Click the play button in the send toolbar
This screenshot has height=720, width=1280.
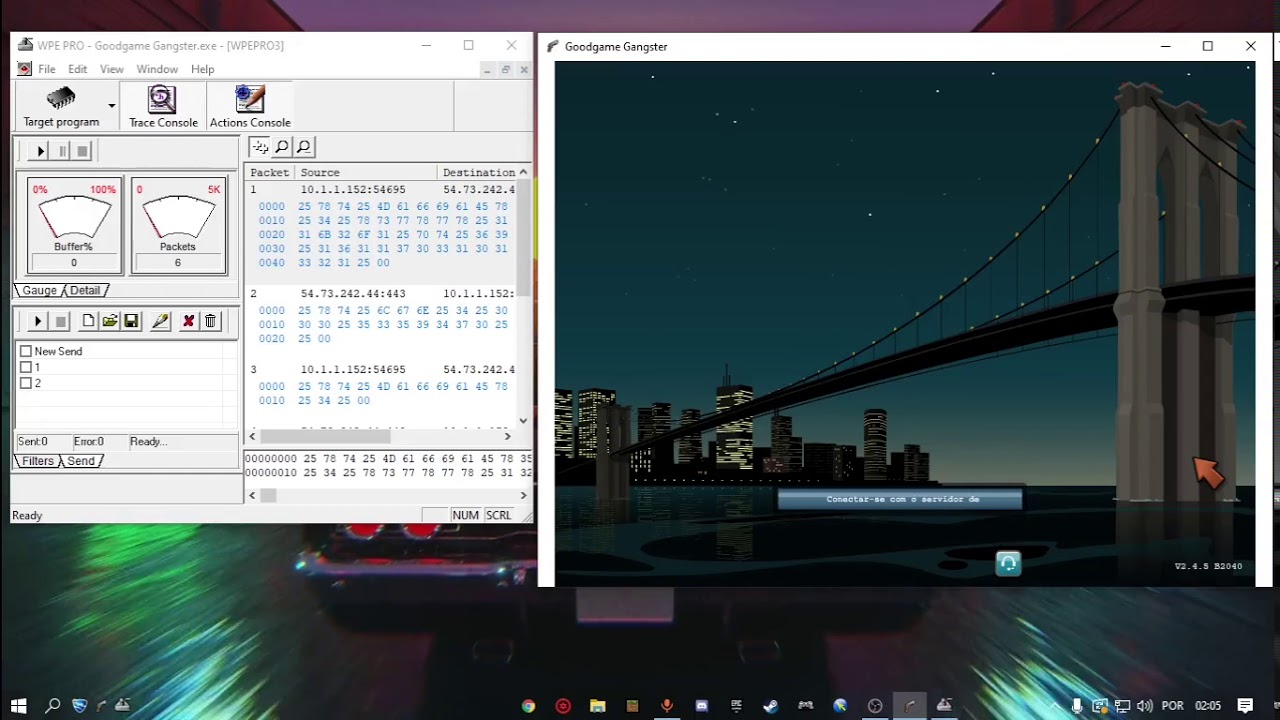click(37, 321)
